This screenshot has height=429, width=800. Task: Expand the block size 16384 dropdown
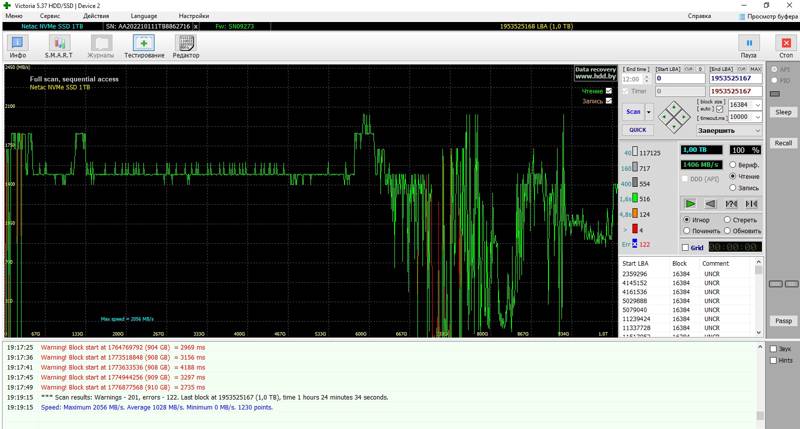[x=756, y=104]
